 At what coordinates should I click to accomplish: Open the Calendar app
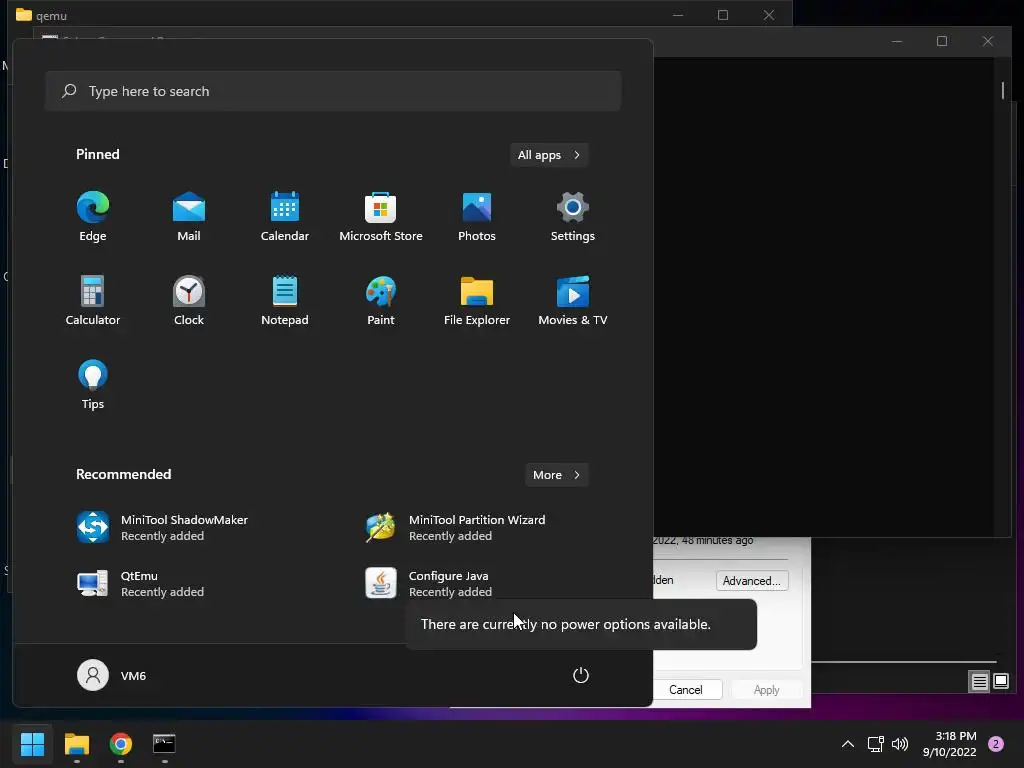click(285, 217)
